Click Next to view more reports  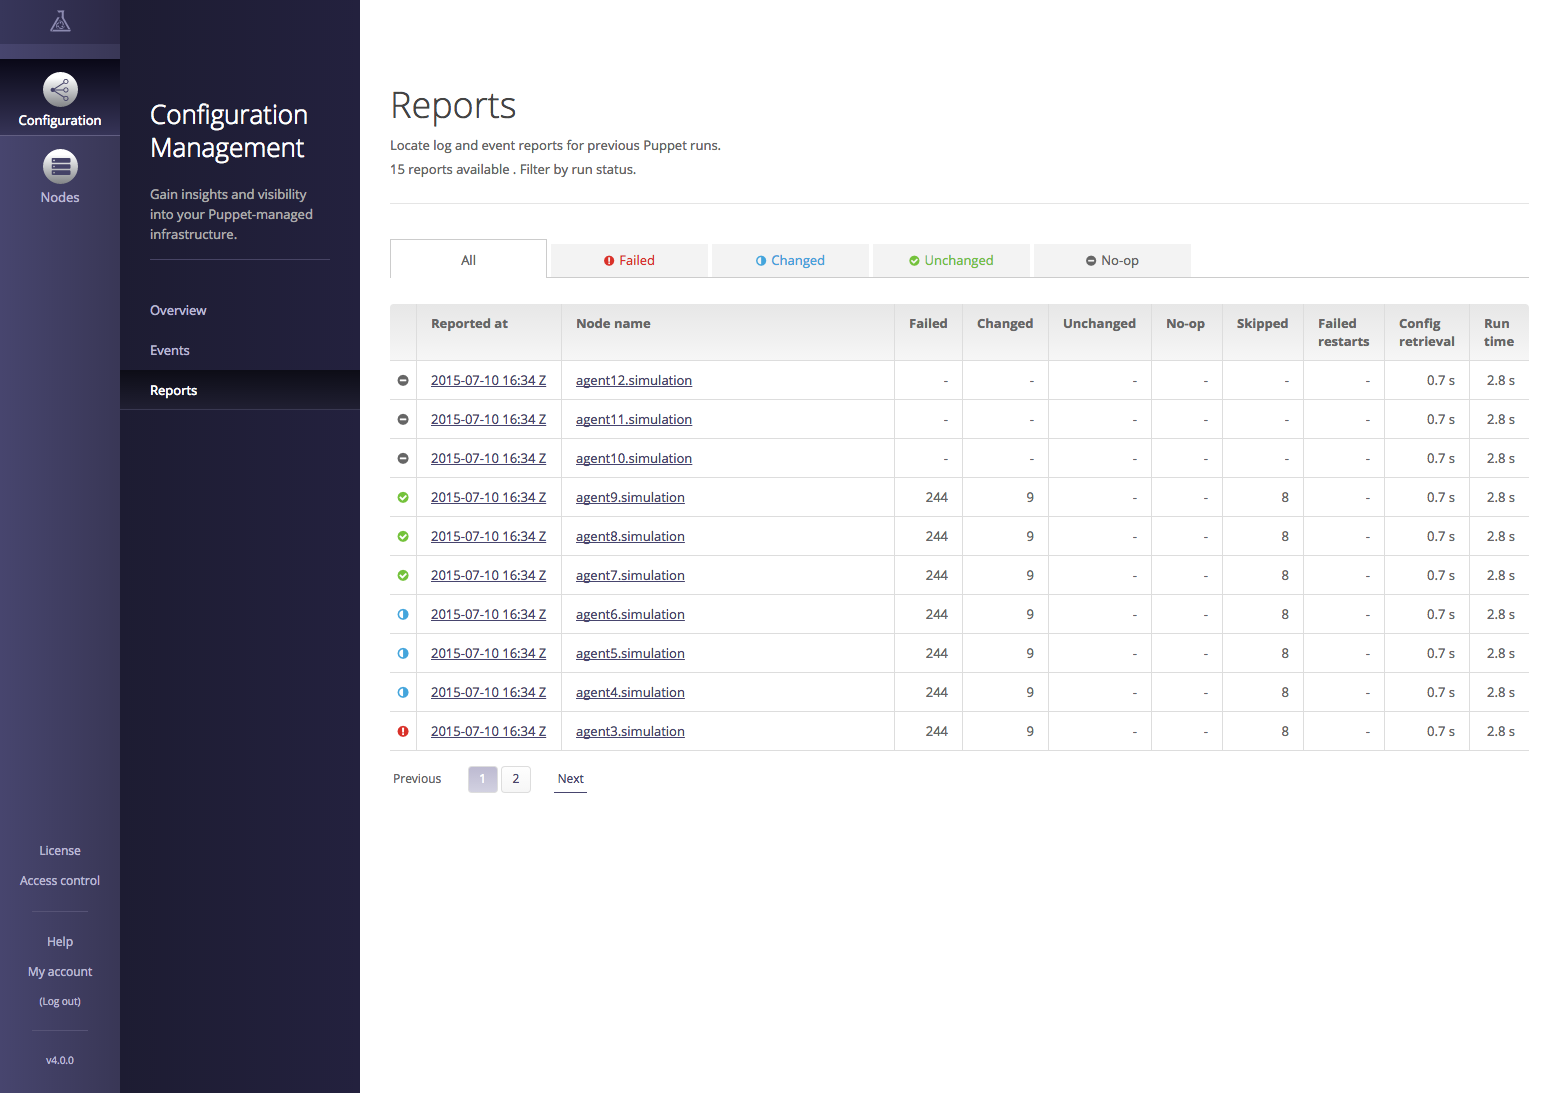(570, 778)
